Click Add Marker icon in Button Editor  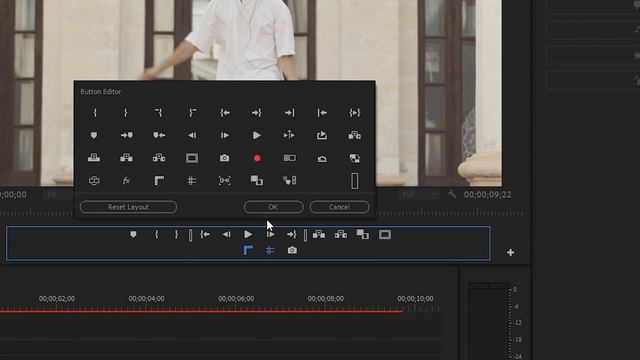[94, 135]
